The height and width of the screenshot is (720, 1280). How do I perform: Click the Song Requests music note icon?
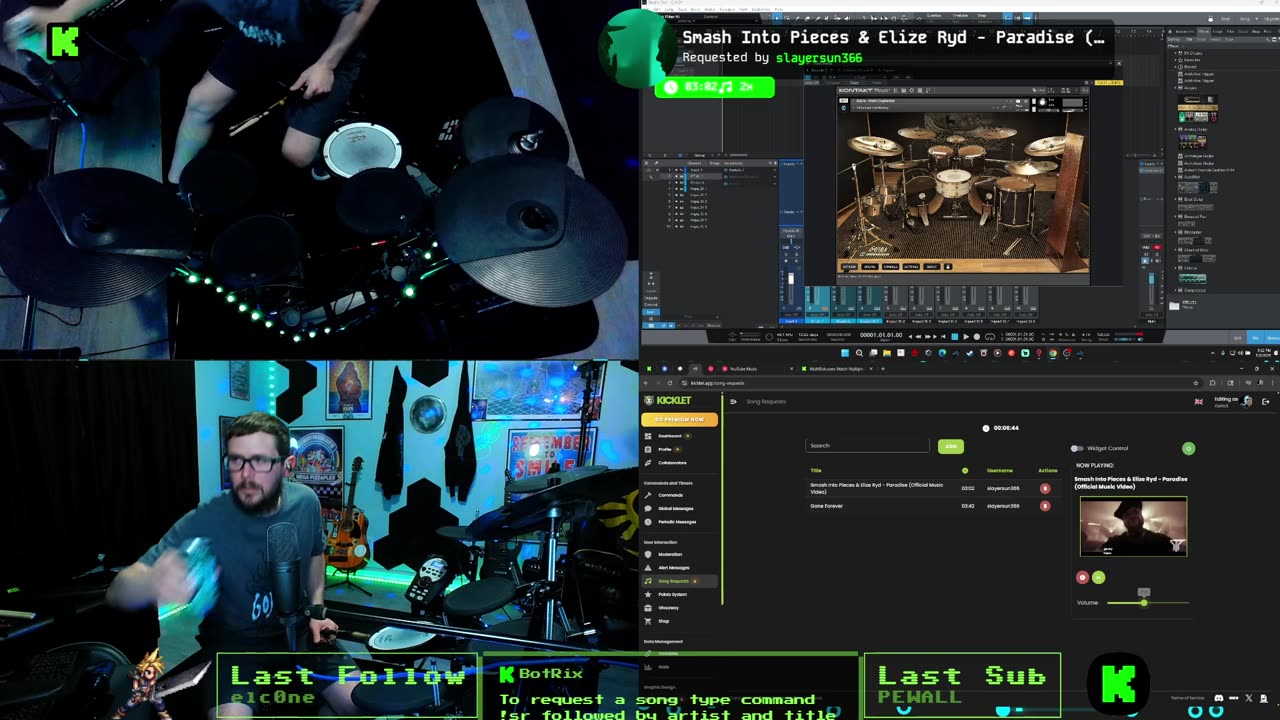pos(649,581)
